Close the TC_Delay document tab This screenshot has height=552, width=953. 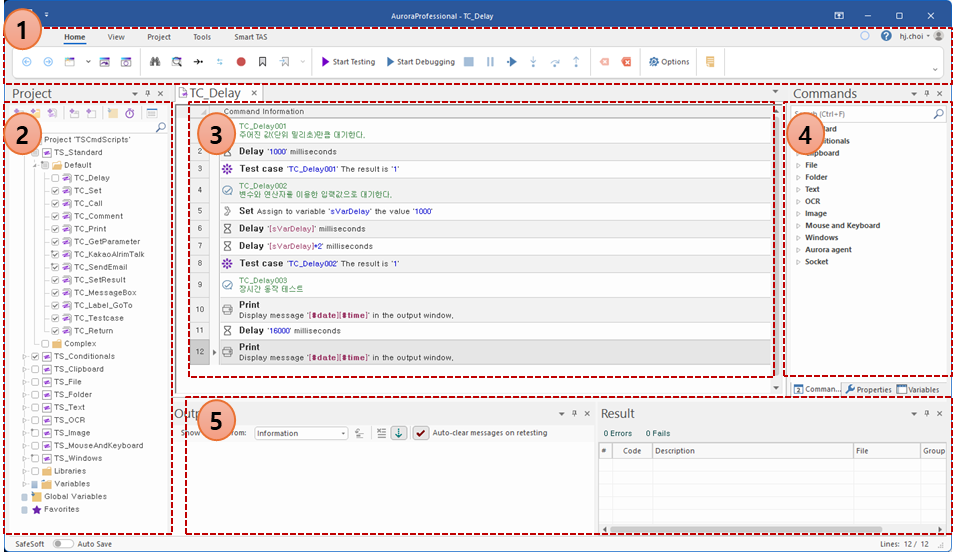[x=254, y=93]
